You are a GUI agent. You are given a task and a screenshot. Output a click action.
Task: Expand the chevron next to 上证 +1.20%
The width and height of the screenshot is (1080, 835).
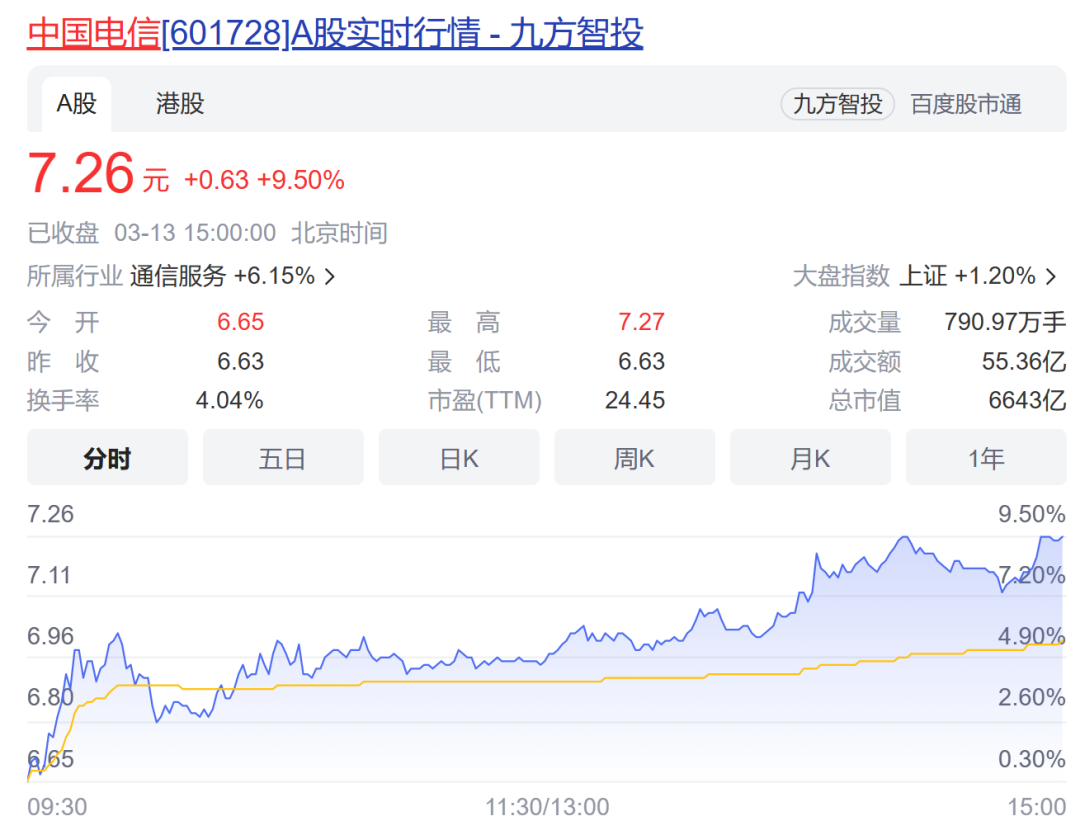pyautogui.click(x=1051, y=277)
